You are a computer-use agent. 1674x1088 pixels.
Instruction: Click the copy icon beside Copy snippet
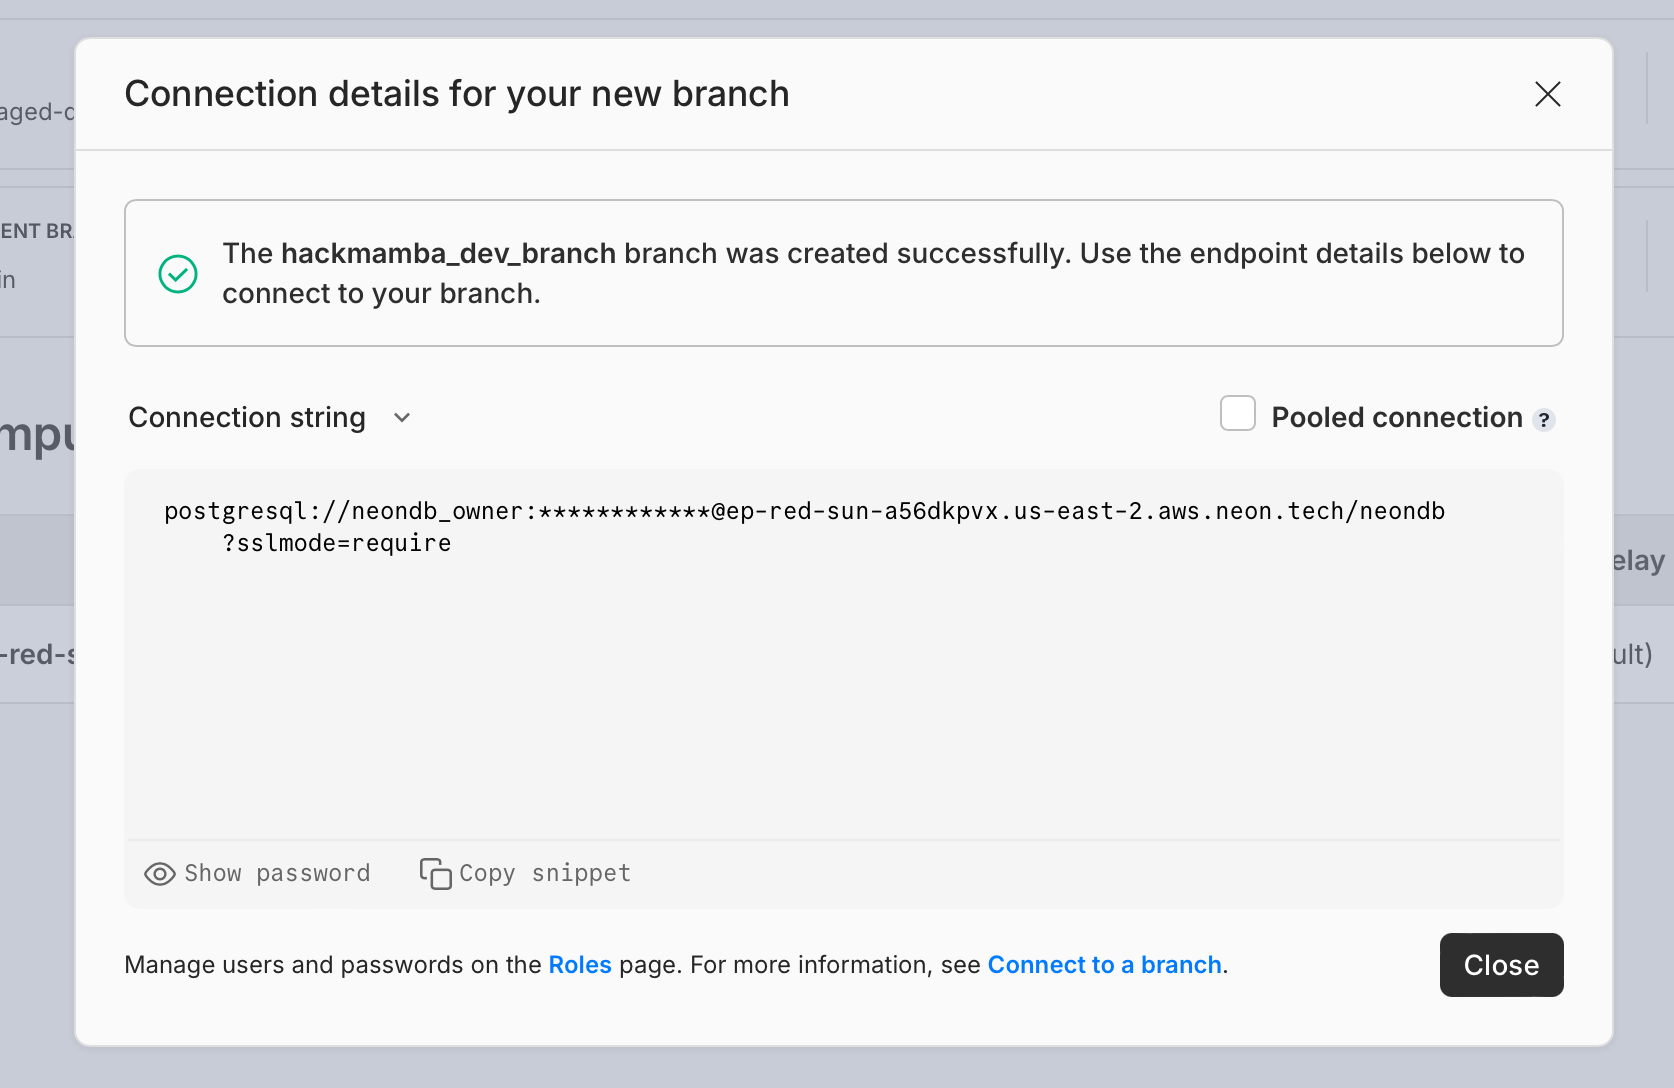(435, 874)
